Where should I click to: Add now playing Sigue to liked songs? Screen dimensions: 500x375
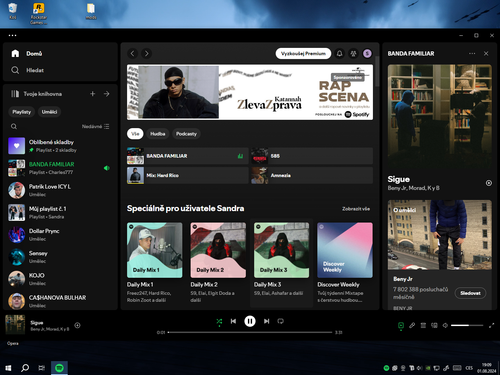[77, 325]
